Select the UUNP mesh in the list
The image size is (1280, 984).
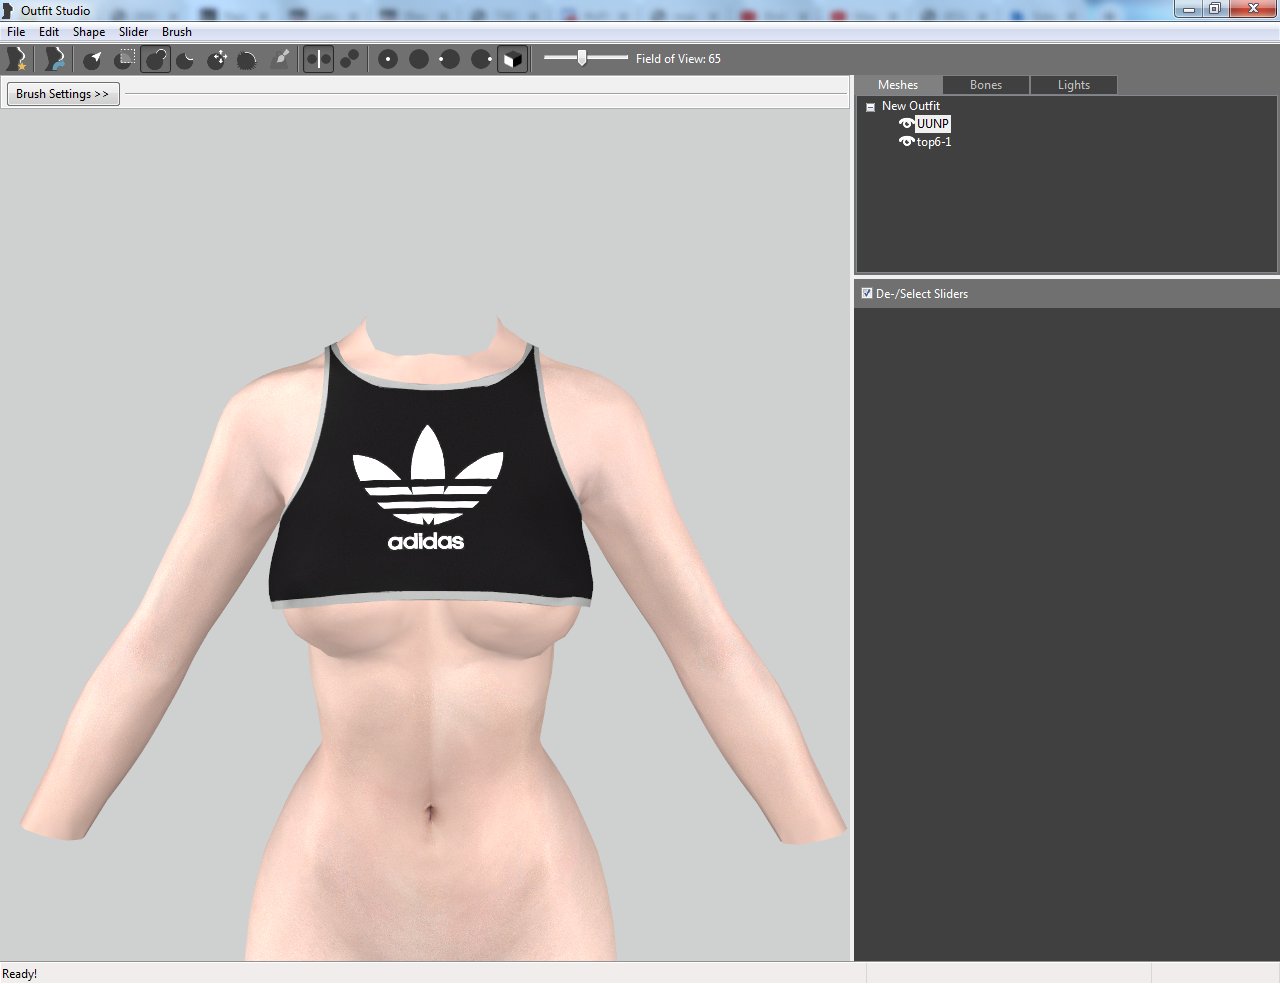tap(933, 124)
